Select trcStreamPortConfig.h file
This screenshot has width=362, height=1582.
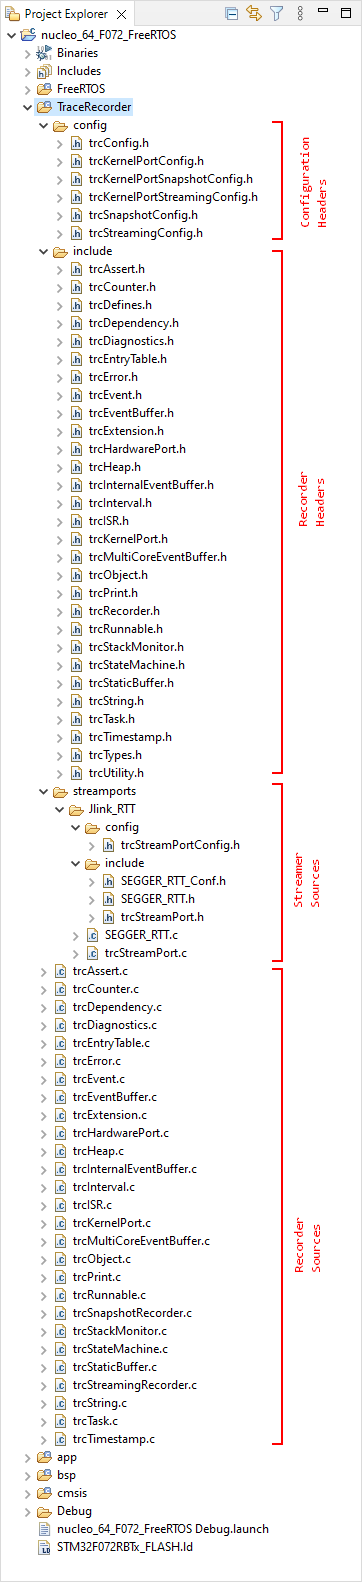tap(180, 845)
